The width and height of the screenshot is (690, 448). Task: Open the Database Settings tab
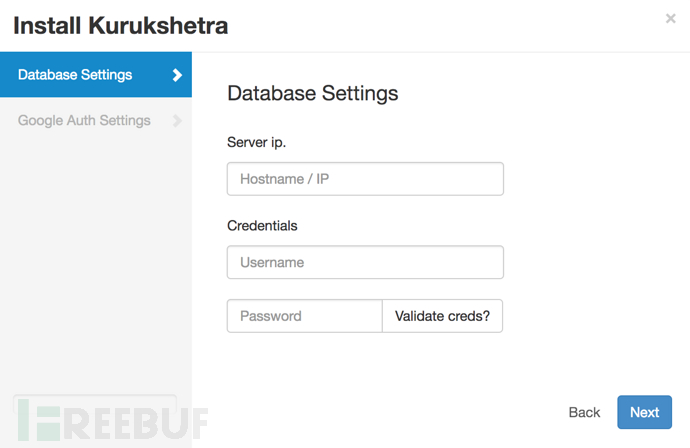pyautogui.click(x=96, y=74)
